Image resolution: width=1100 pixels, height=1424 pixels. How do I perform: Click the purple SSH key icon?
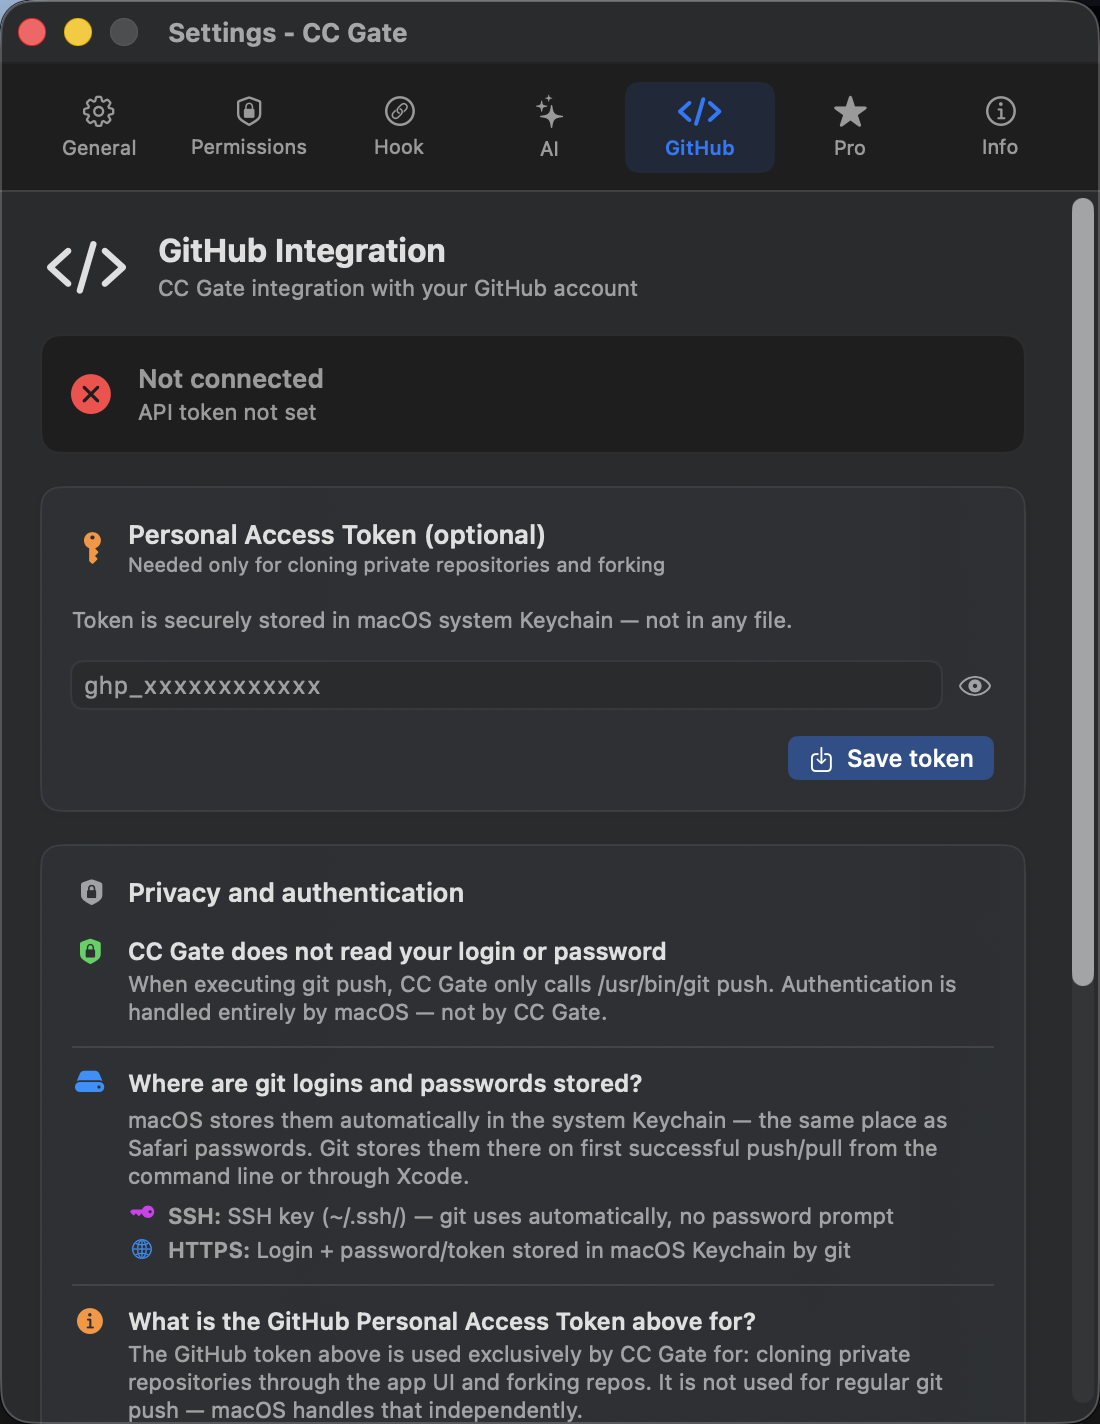pyautogui.click(x=143, y=1215)
